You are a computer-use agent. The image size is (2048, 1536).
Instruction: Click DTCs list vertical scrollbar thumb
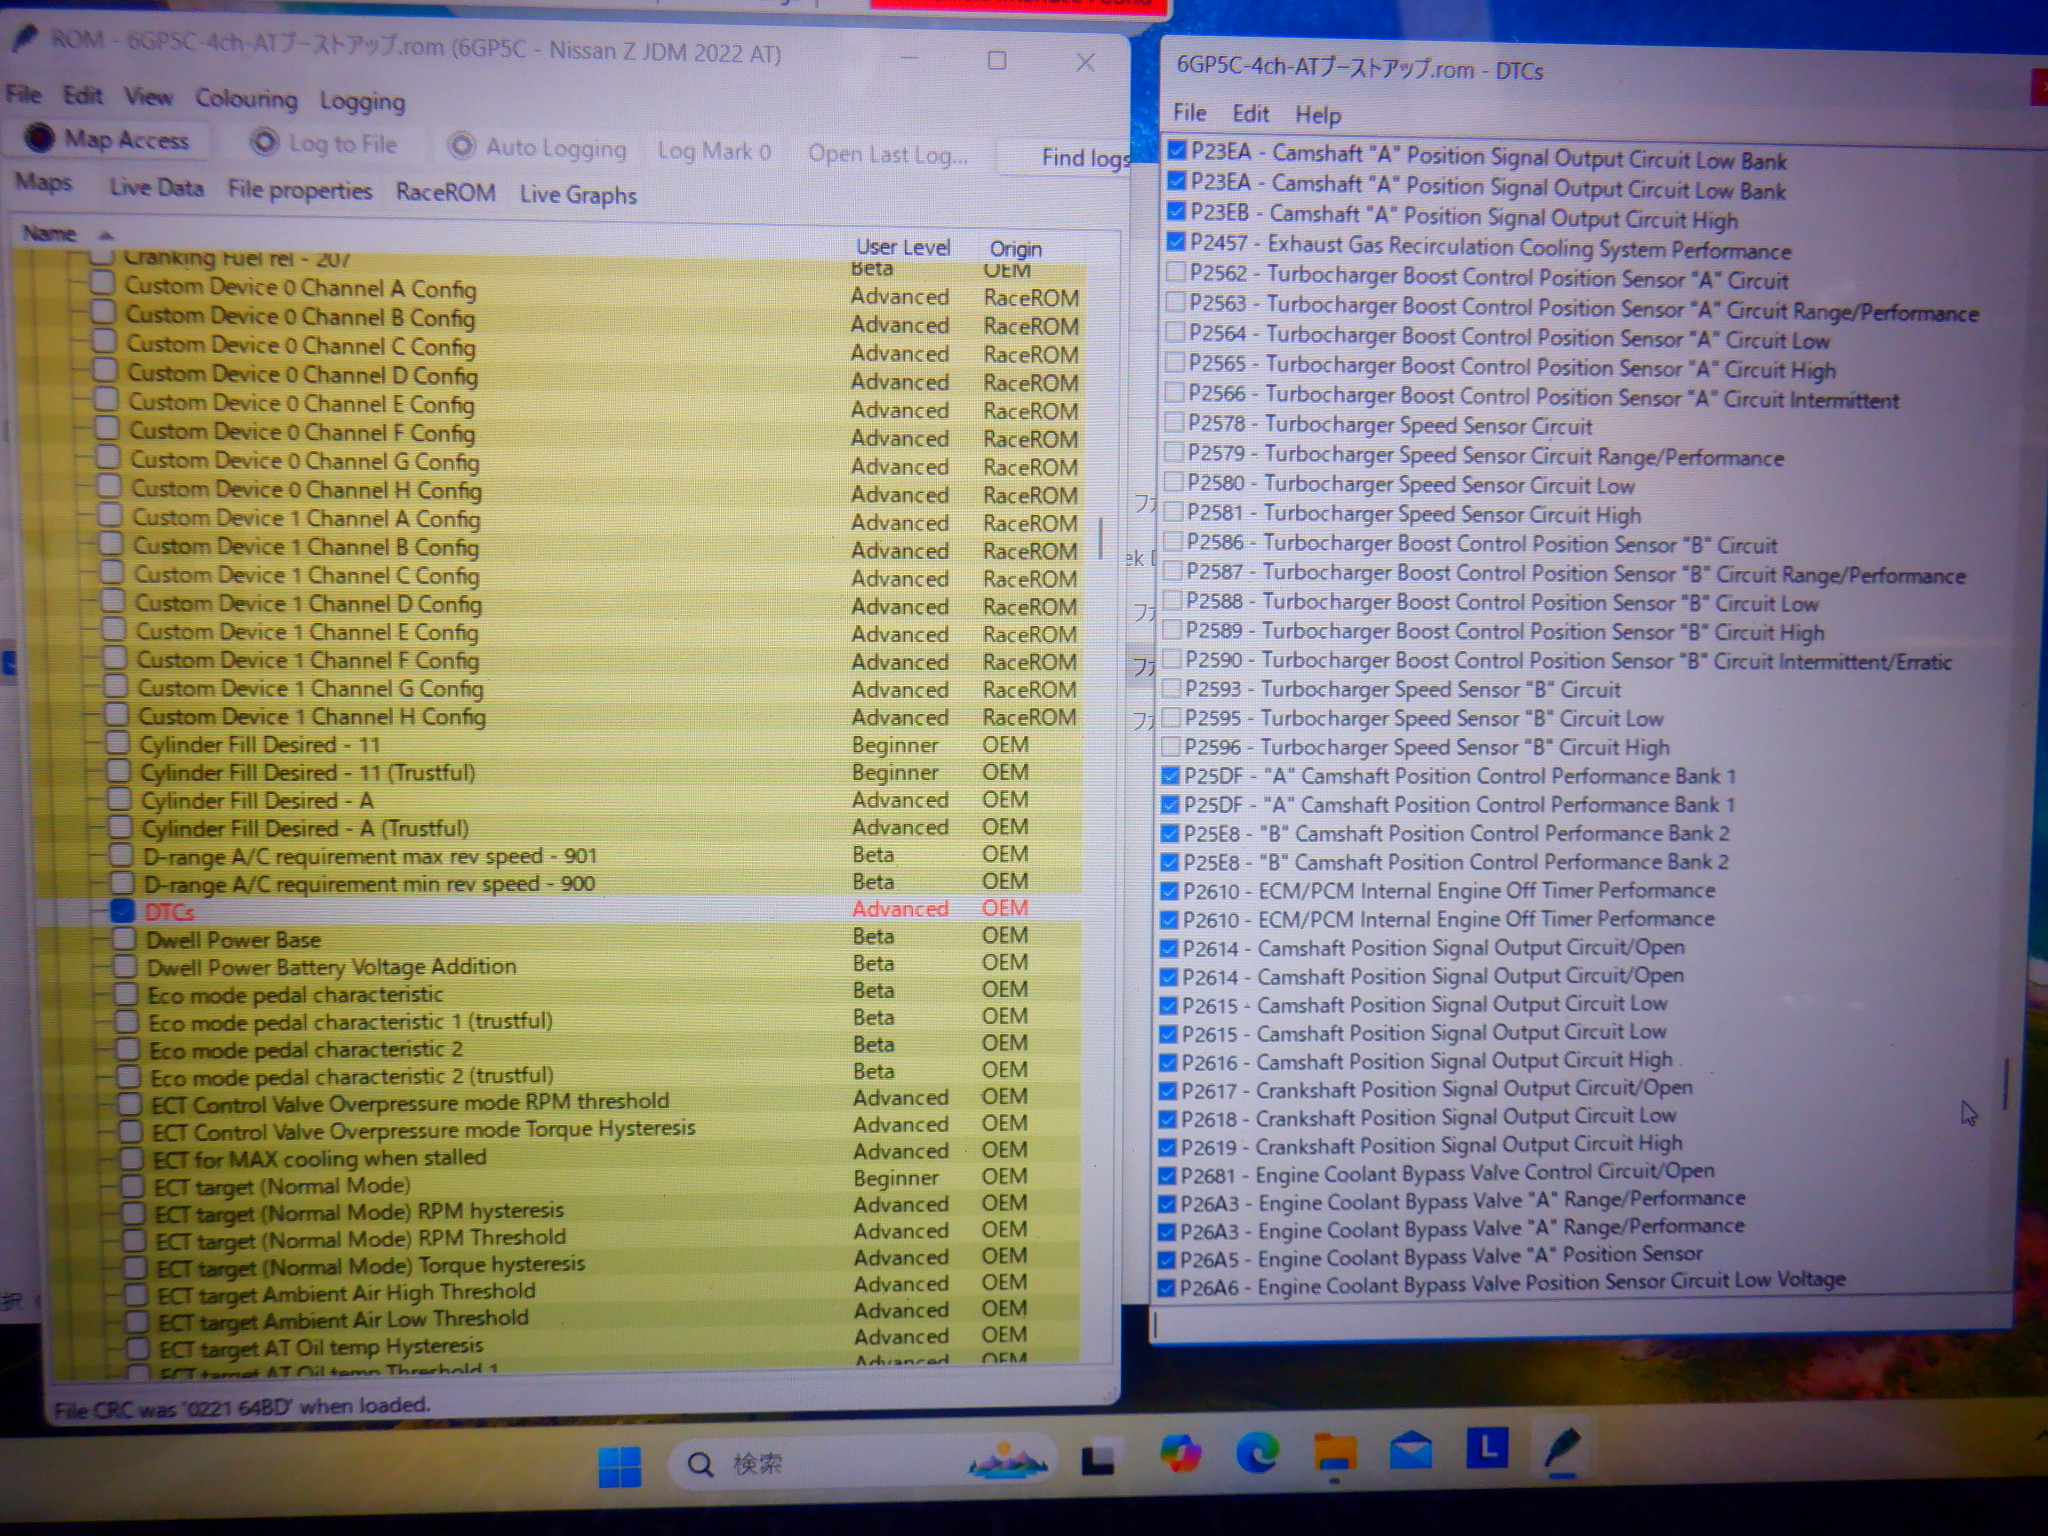2005,1083
